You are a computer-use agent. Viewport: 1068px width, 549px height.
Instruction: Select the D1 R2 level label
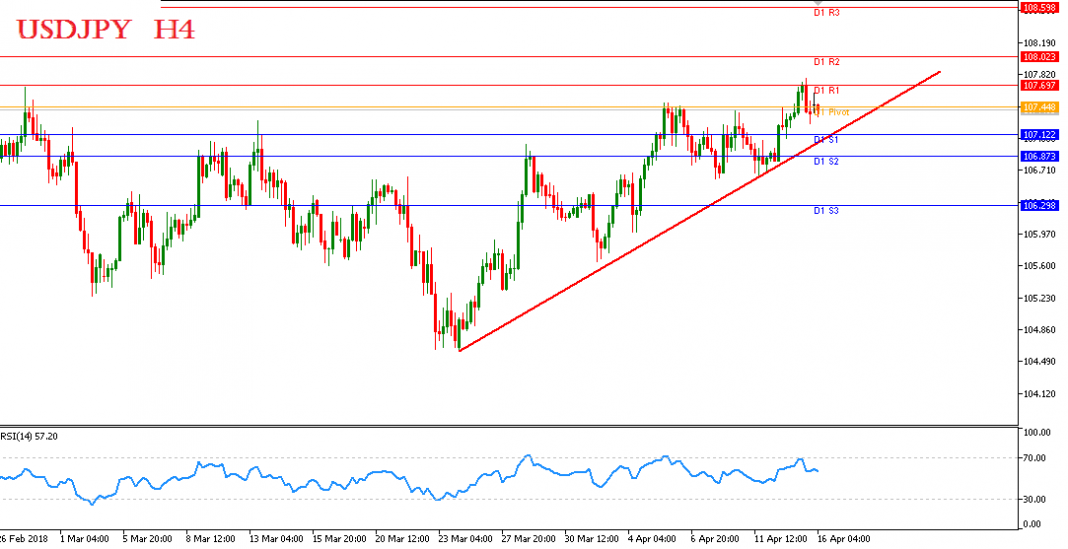coord(826,62)
